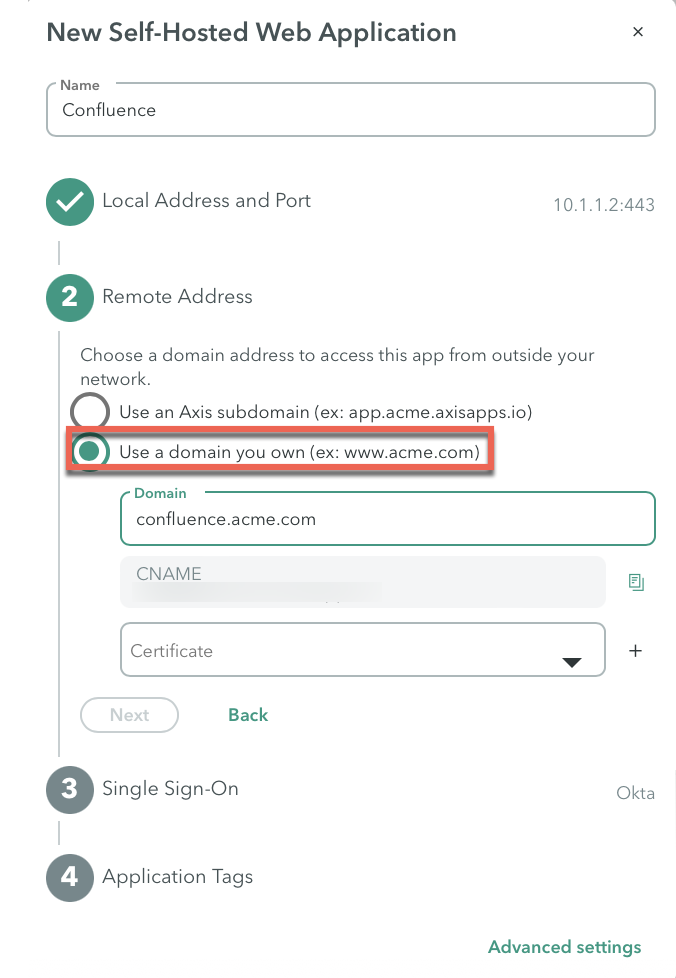676x978 pixels.
Task: Open the Certificate dropdown
Action: coord(362,649)
